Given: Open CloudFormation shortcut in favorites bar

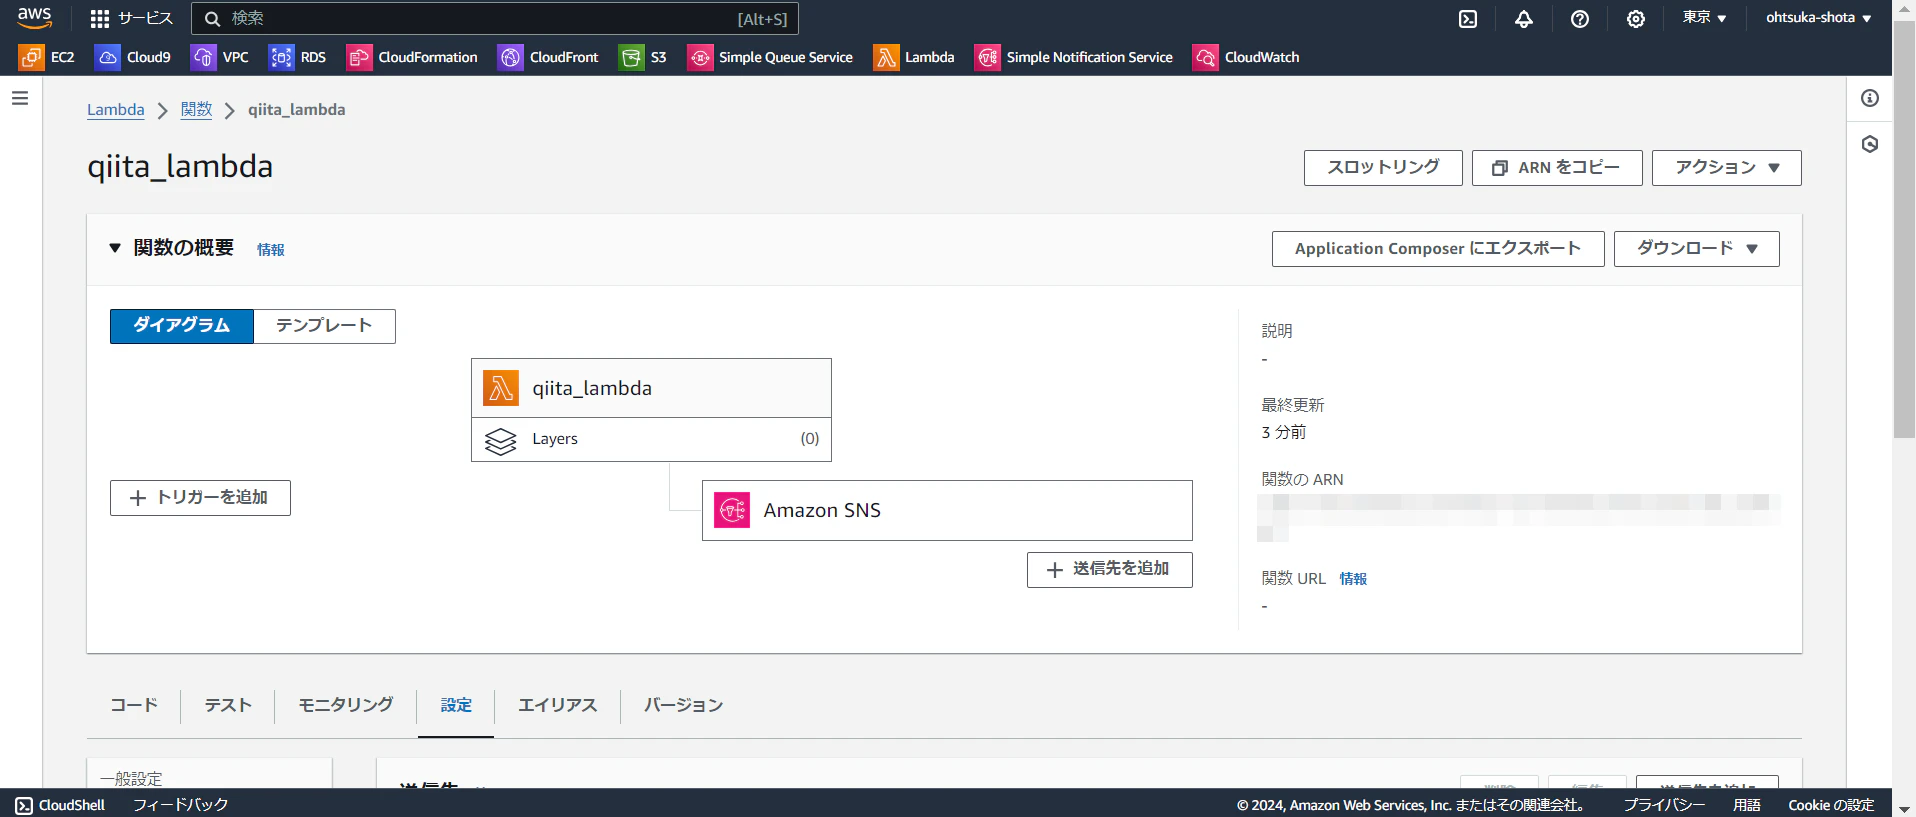Looking at the screenshot, I should (x=412, y=58).
